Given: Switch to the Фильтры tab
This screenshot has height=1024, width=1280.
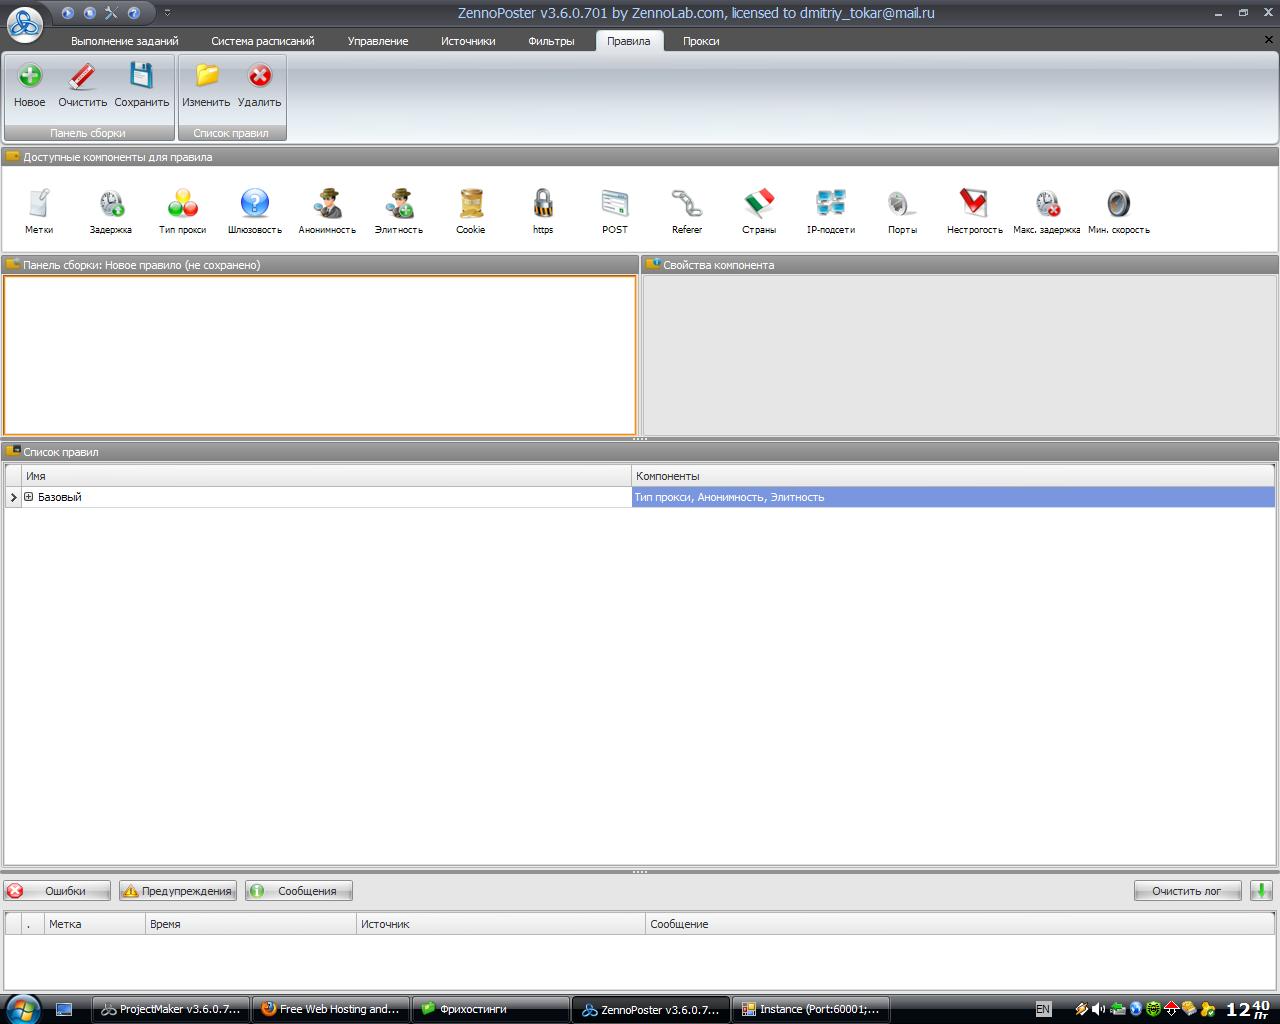Looking at the screenshot, I should [551, 41].
